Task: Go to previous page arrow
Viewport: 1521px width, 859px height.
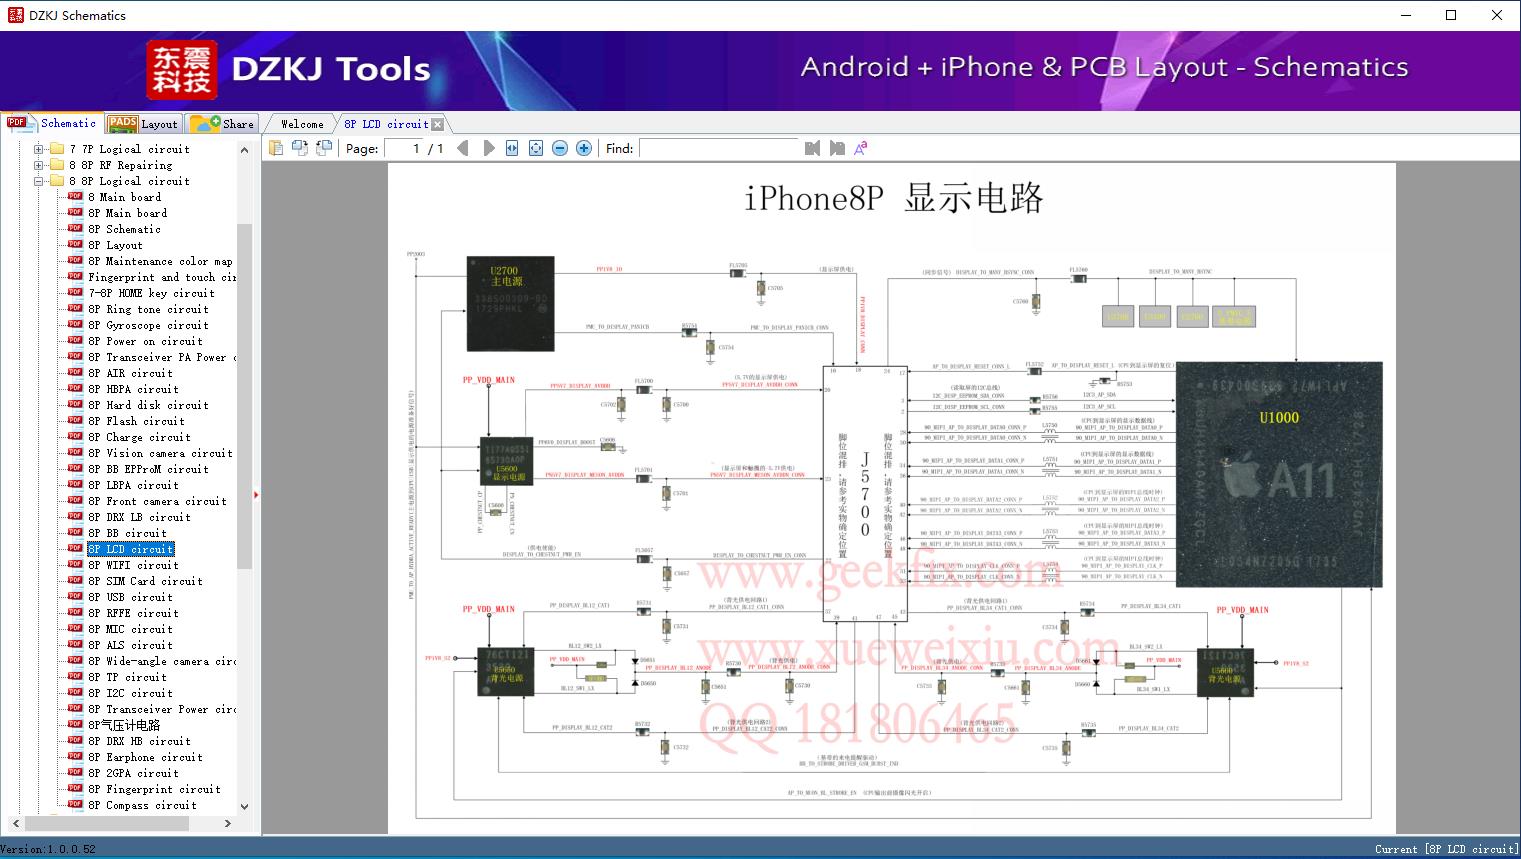Action: (x=463, y=148)
